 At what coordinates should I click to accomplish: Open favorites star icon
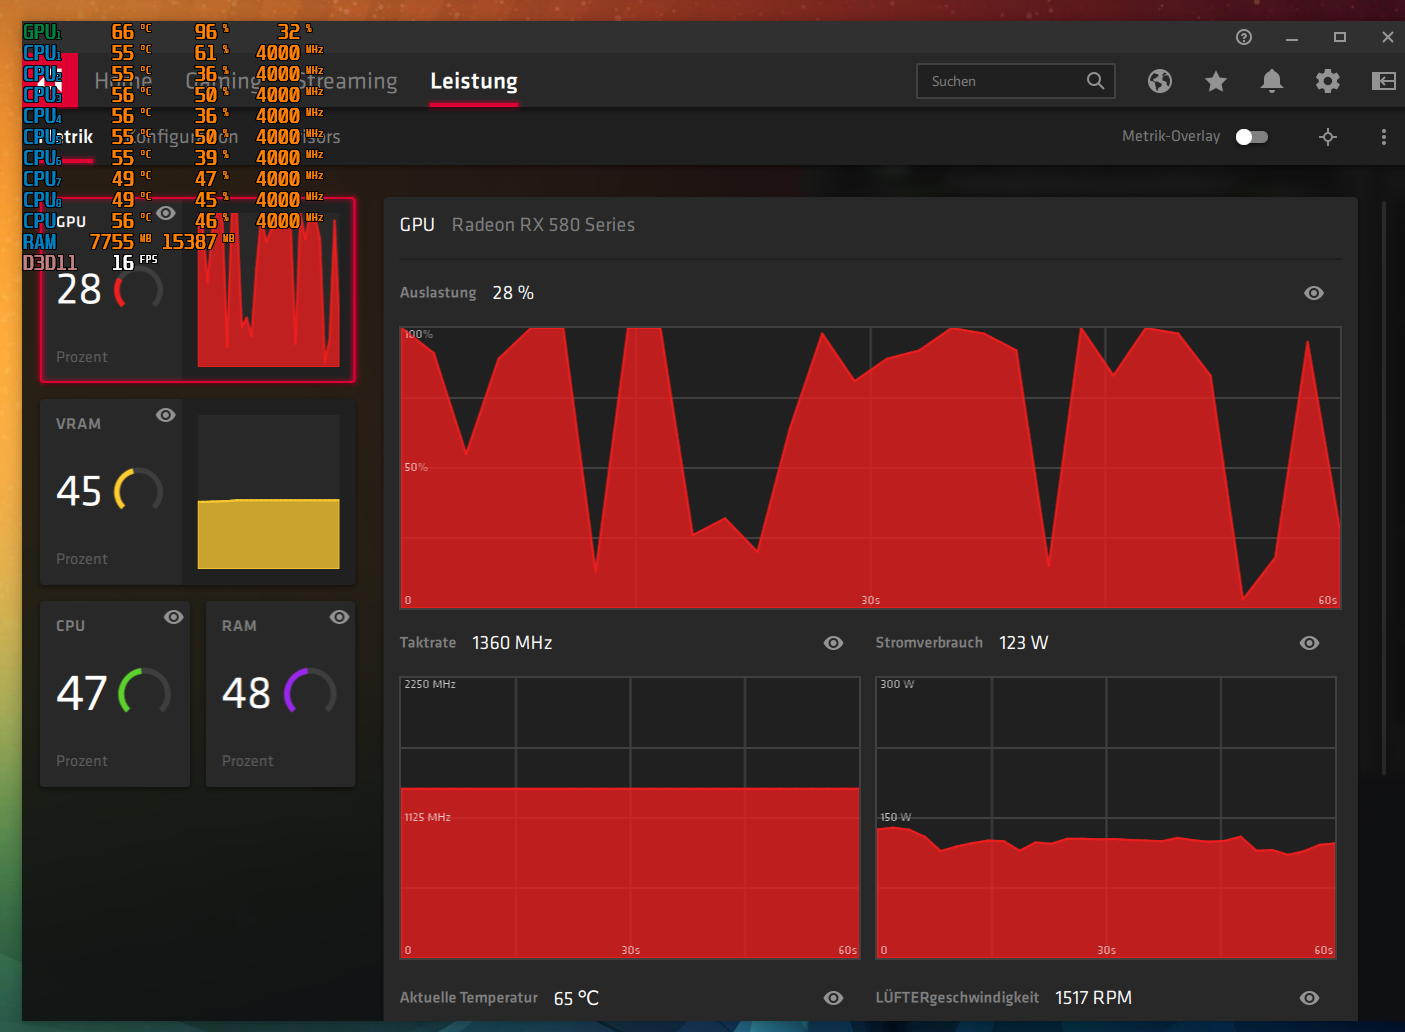point(1216,81)
